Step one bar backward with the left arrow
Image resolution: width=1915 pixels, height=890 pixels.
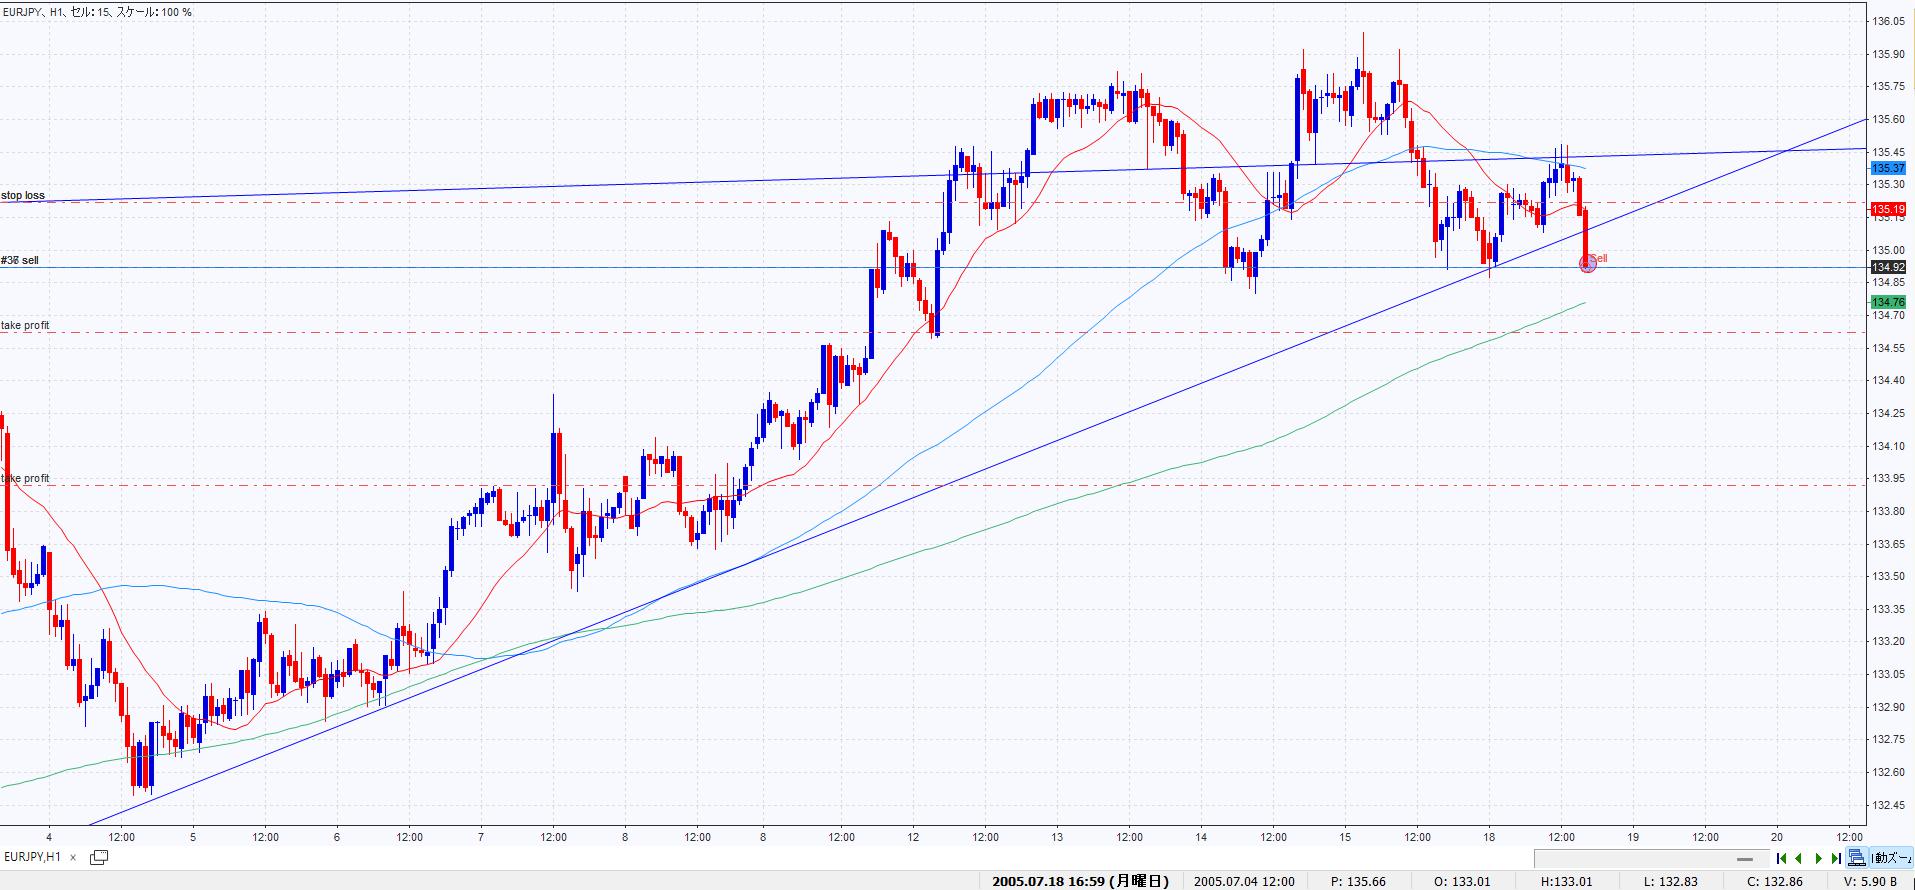(x=1799, y=858)
